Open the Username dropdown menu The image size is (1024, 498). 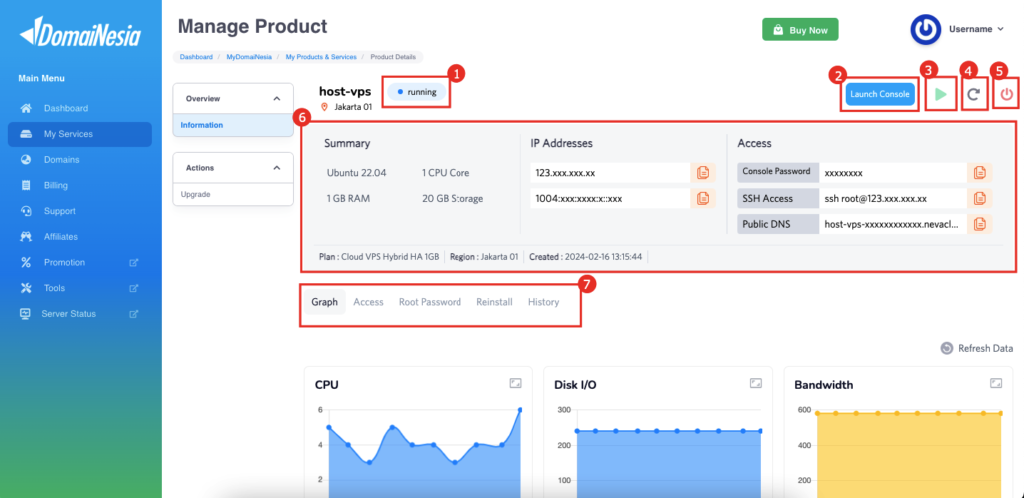[x=976, y=29]
